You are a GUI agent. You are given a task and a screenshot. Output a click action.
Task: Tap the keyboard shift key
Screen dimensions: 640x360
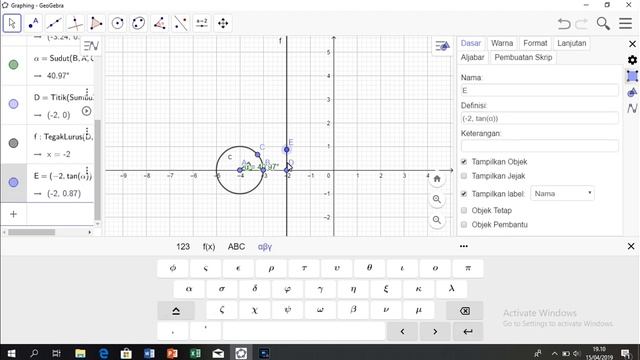coord(176,311)
